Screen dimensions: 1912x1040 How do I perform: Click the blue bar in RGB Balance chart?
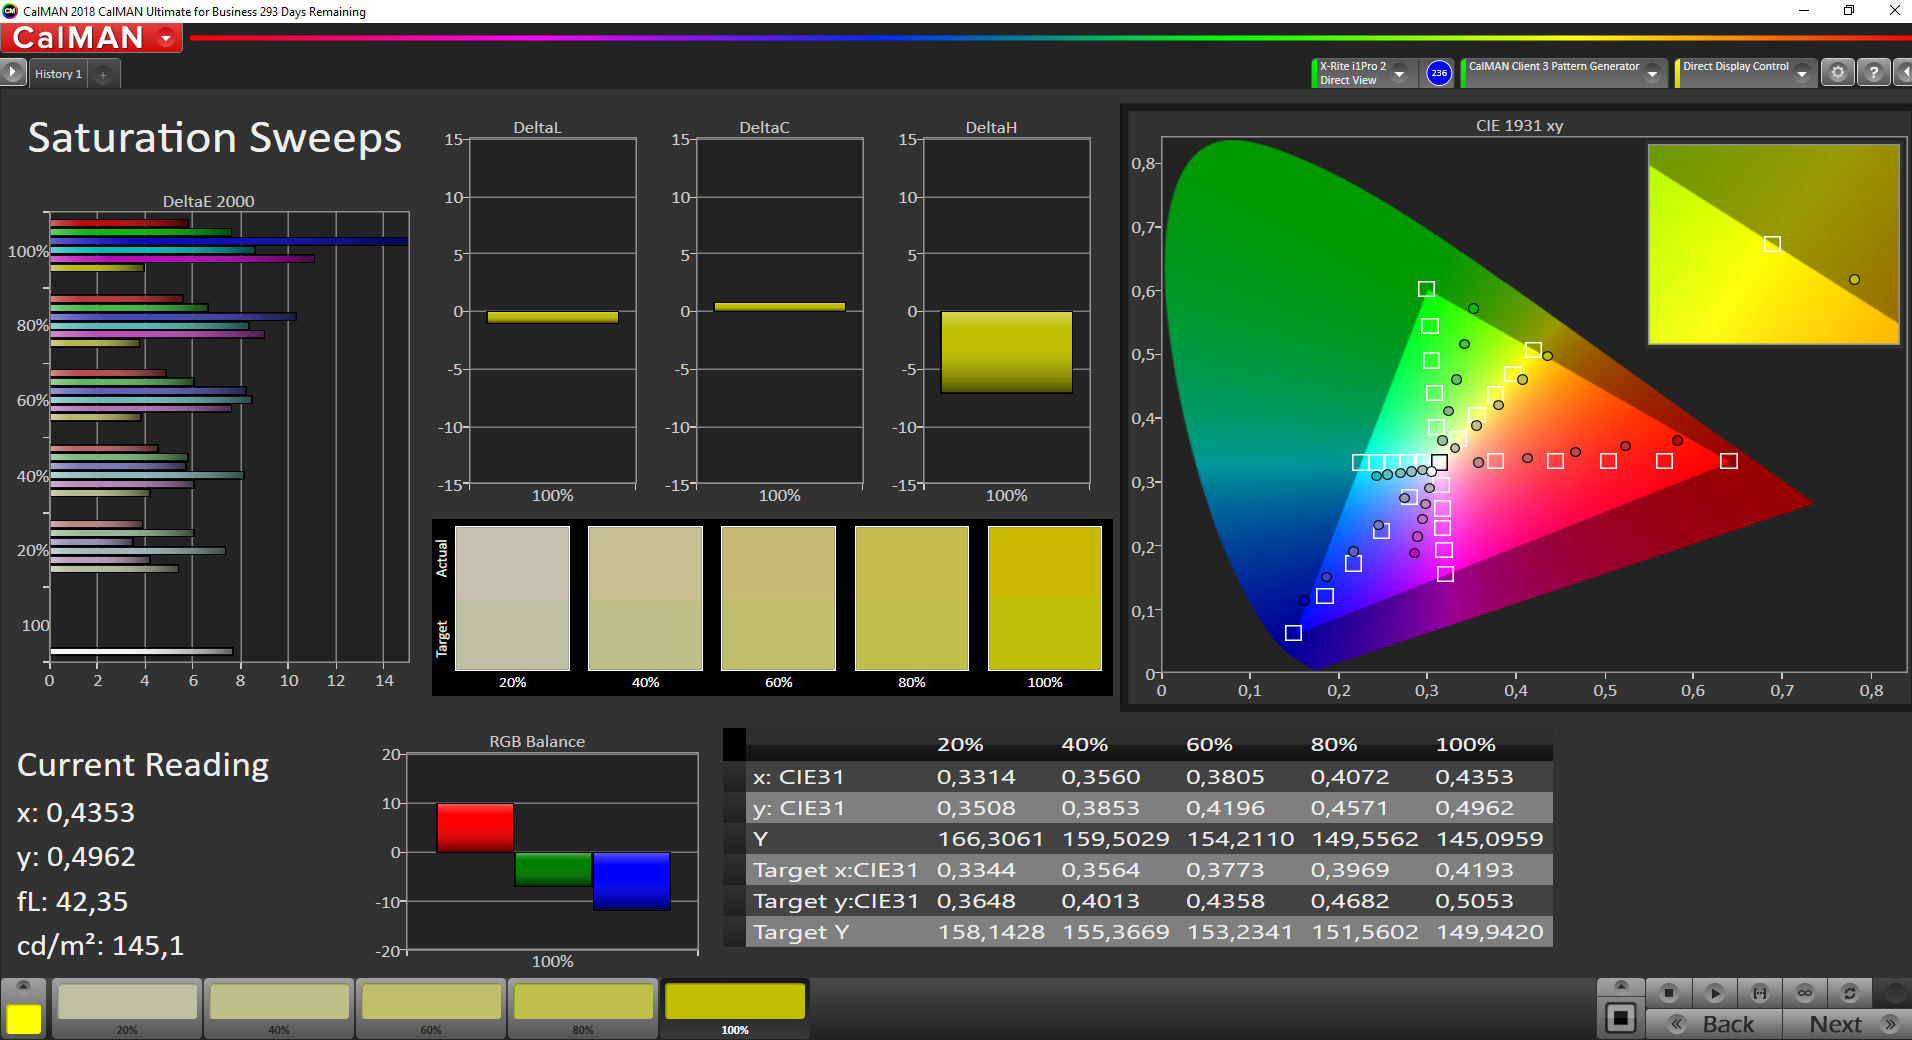click(x=631, y=881)
